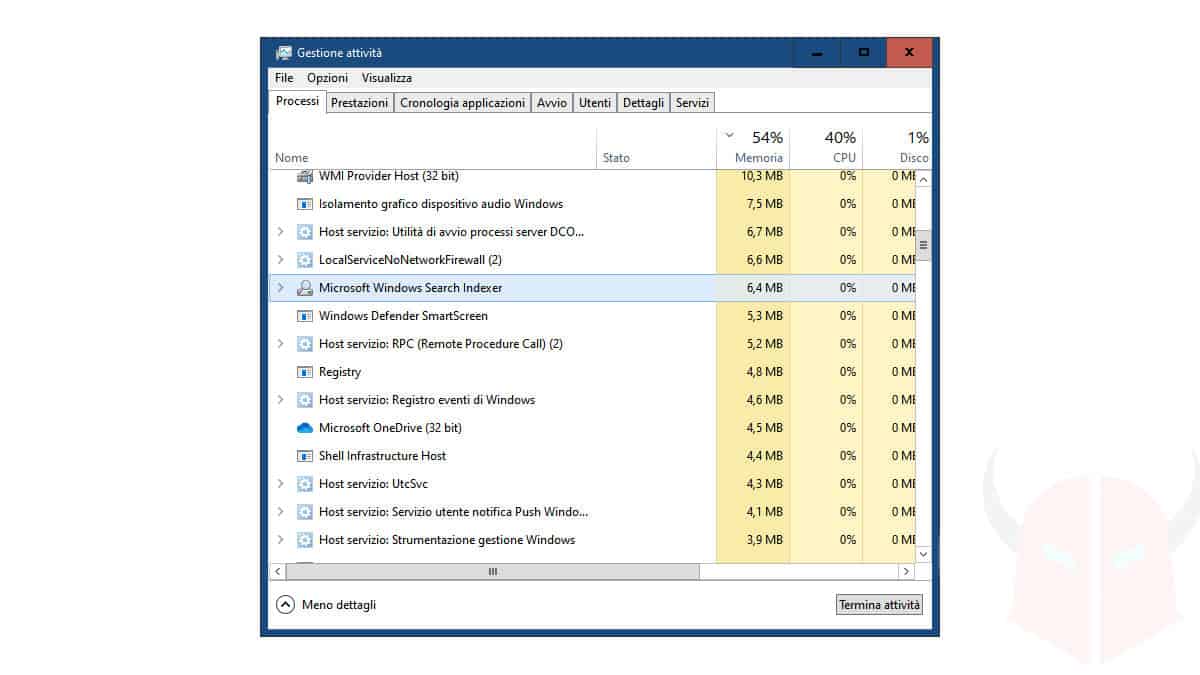Click the LocalServiceNoNetworkFirewall gear icon
The width and height of the screenshot is (1200, 675).
click(305, 260)
